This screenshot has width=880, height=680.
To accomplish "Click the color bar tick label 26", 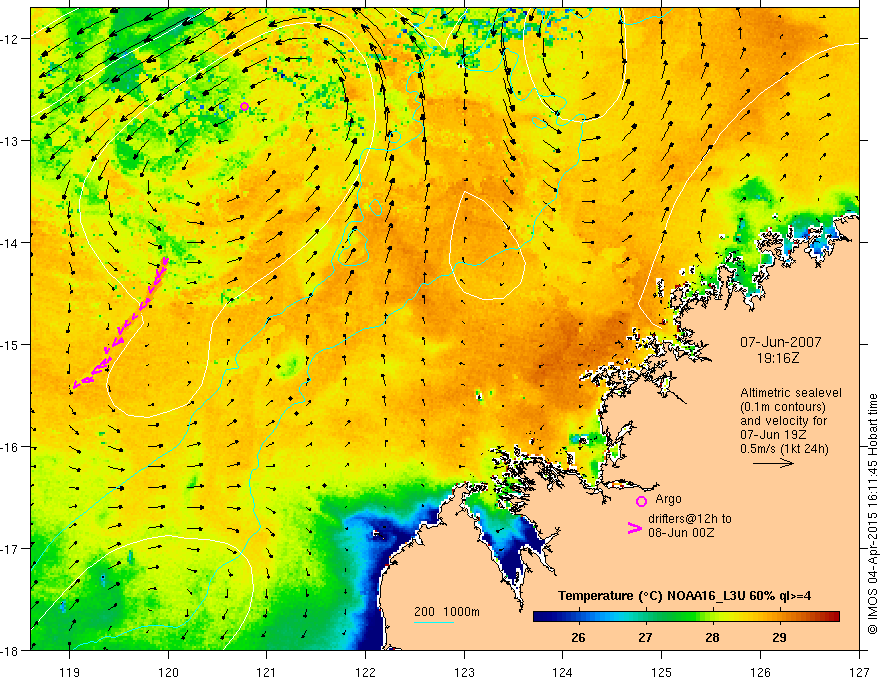I will click(578, 637).
